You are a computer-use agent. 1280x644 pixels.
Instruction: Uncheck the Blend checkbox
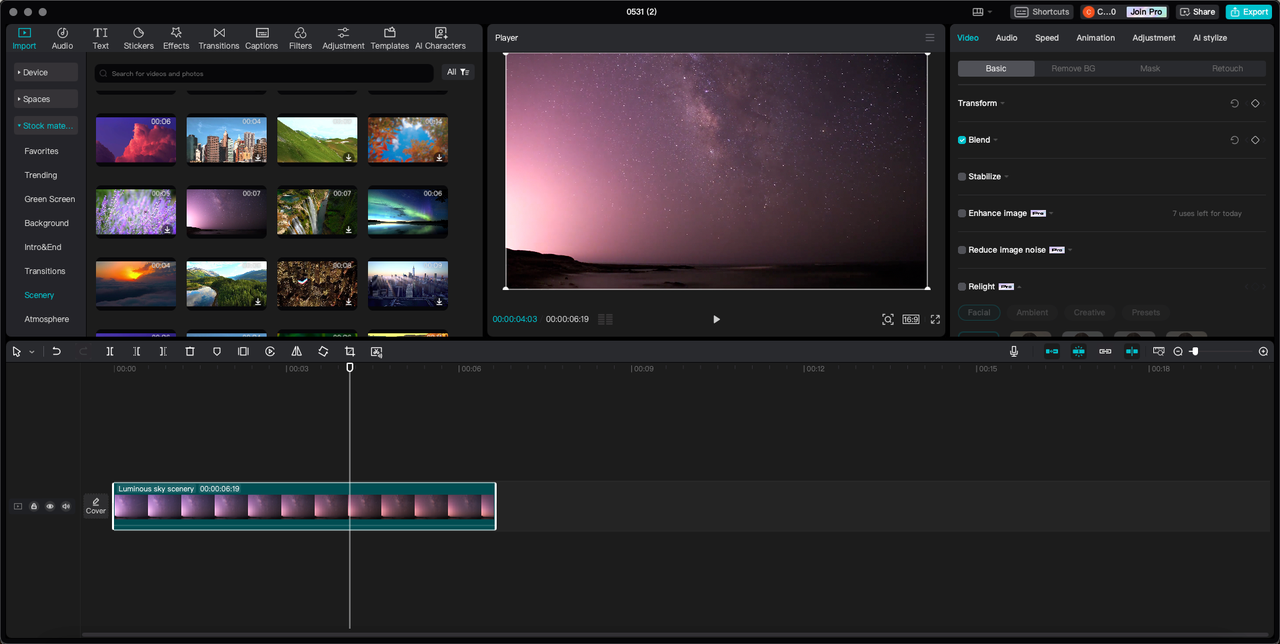click(962, 140)
